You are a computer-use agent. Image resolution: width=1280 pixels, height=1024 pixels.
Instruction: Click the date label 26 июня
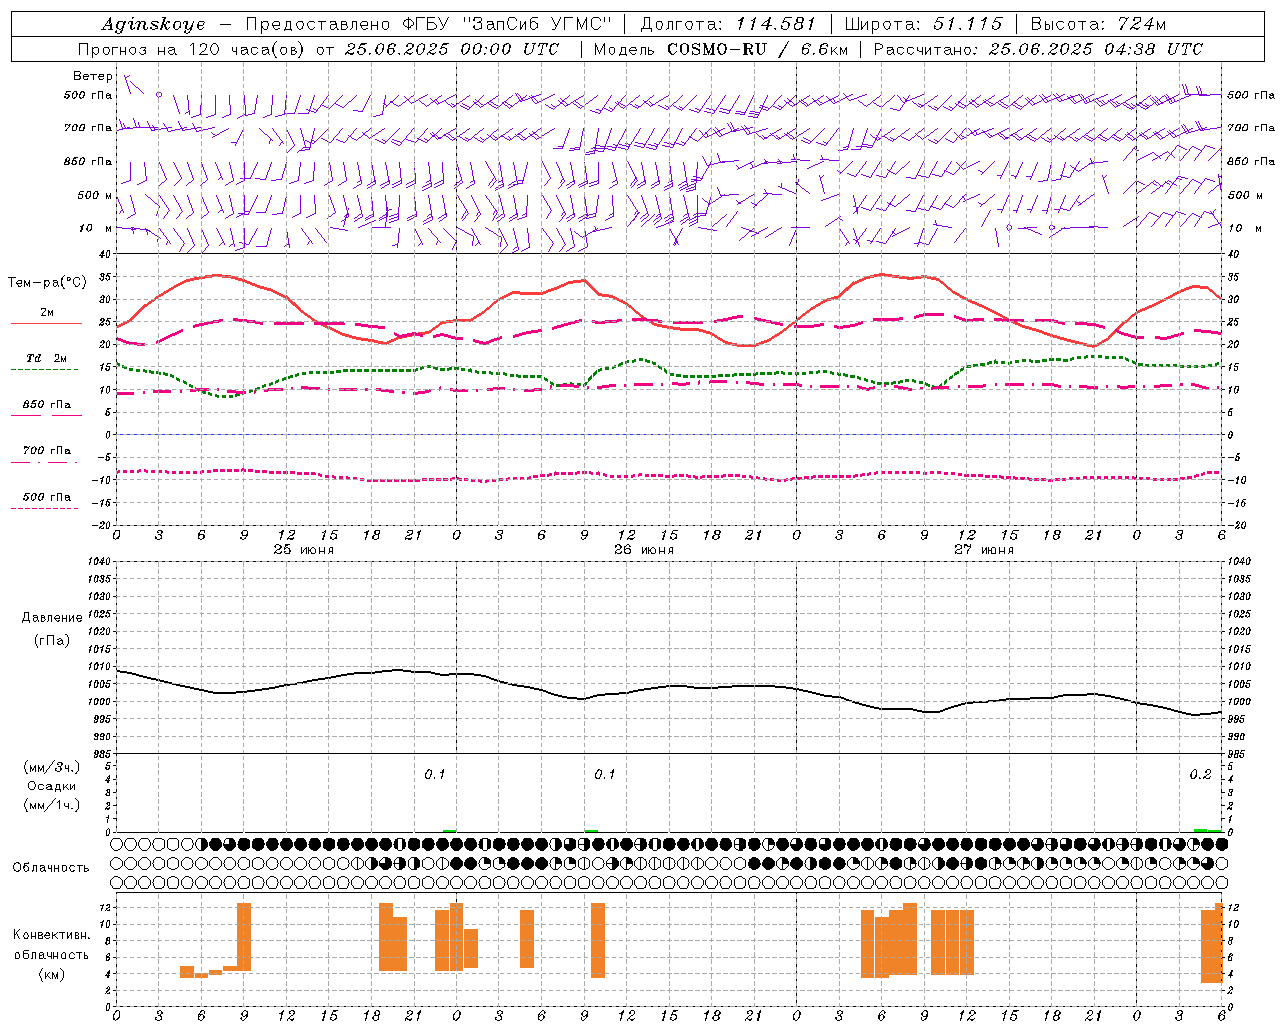tap(643, 549)
